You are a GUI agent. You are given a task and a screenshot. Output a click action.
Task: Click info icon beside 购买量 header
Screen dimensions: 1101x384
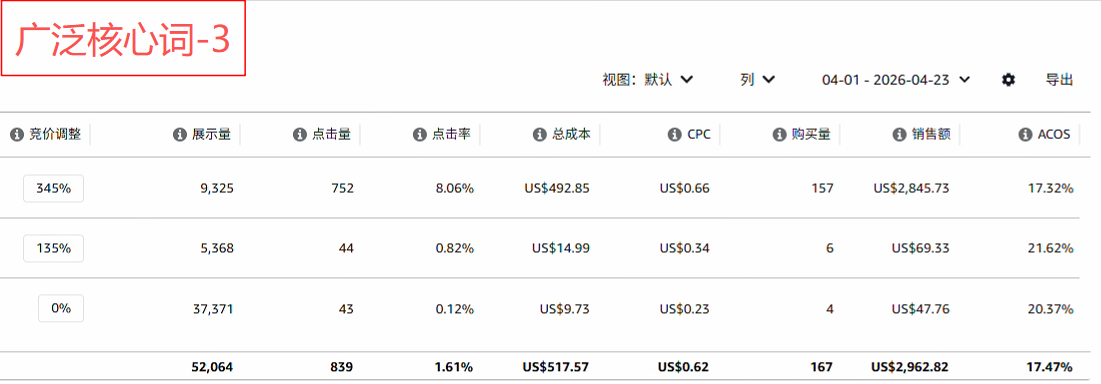pos(779,134)
